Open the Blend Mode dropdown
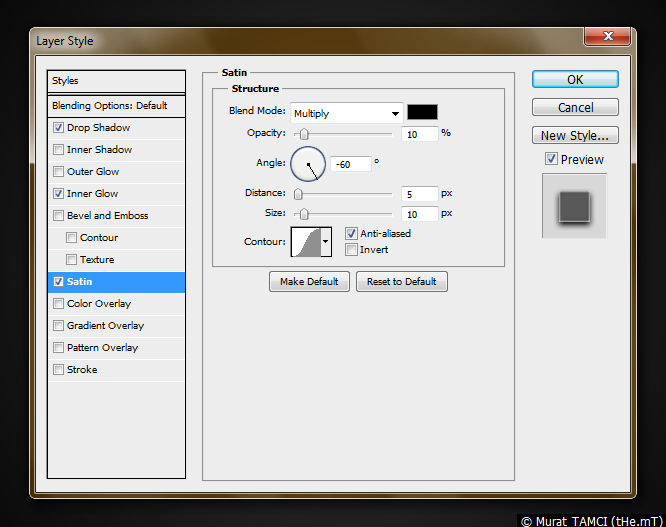 click(x=346, y=113)
